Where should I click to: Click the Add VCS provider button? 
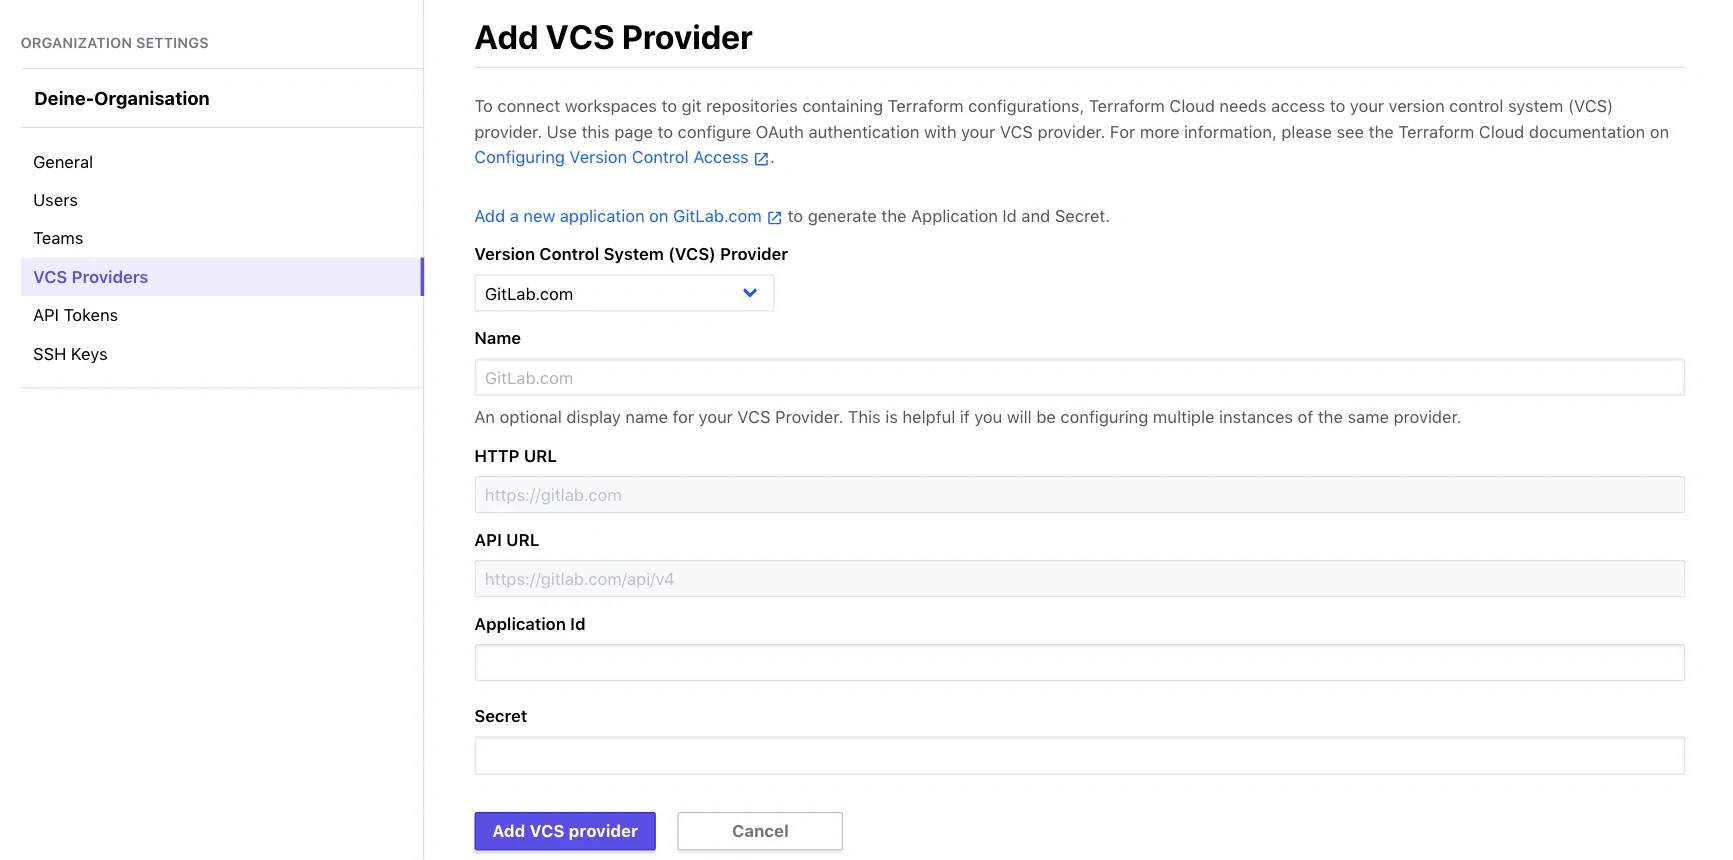click(564, 831)
